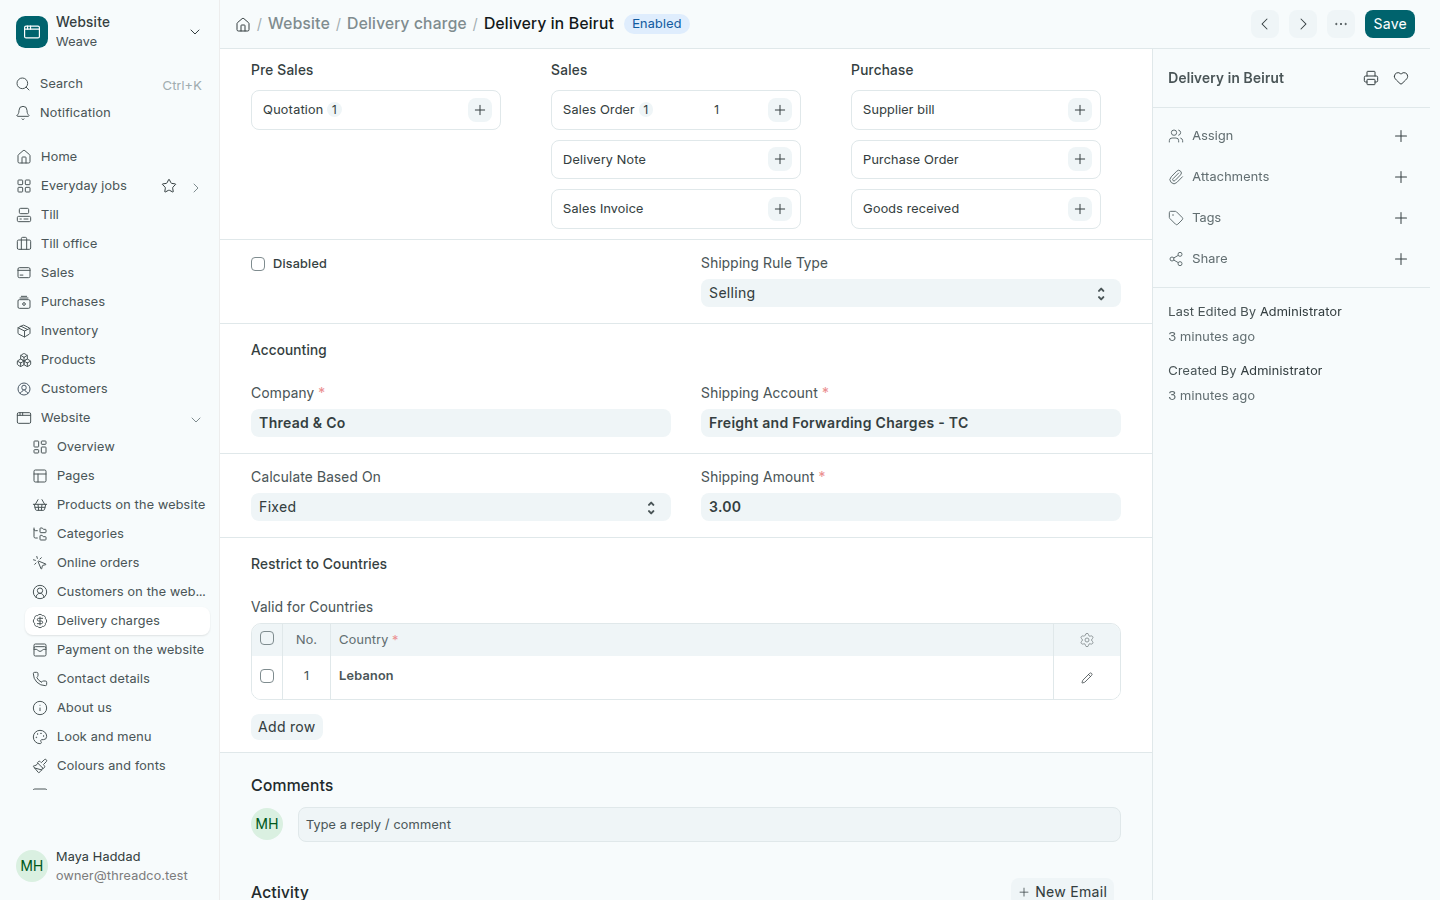The width and height of the screenshot is (1440, 900).
Task: Open the Shipping Rule Type dropdown
Action: [x=910, y=293]
